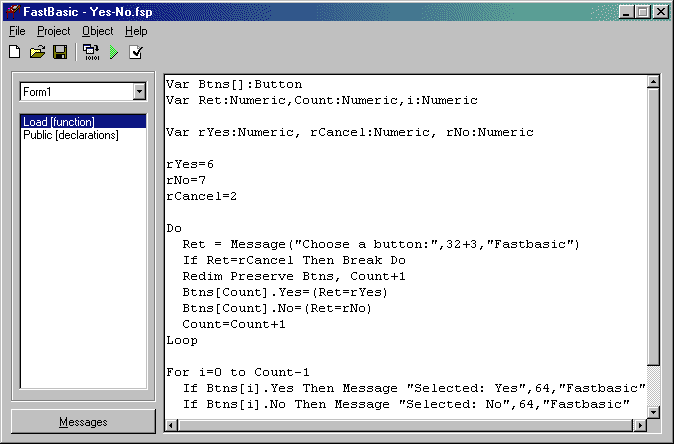Open the File menu
This screenshot has height=444, width=674.
pyautogui.click(x=17, y=31)
